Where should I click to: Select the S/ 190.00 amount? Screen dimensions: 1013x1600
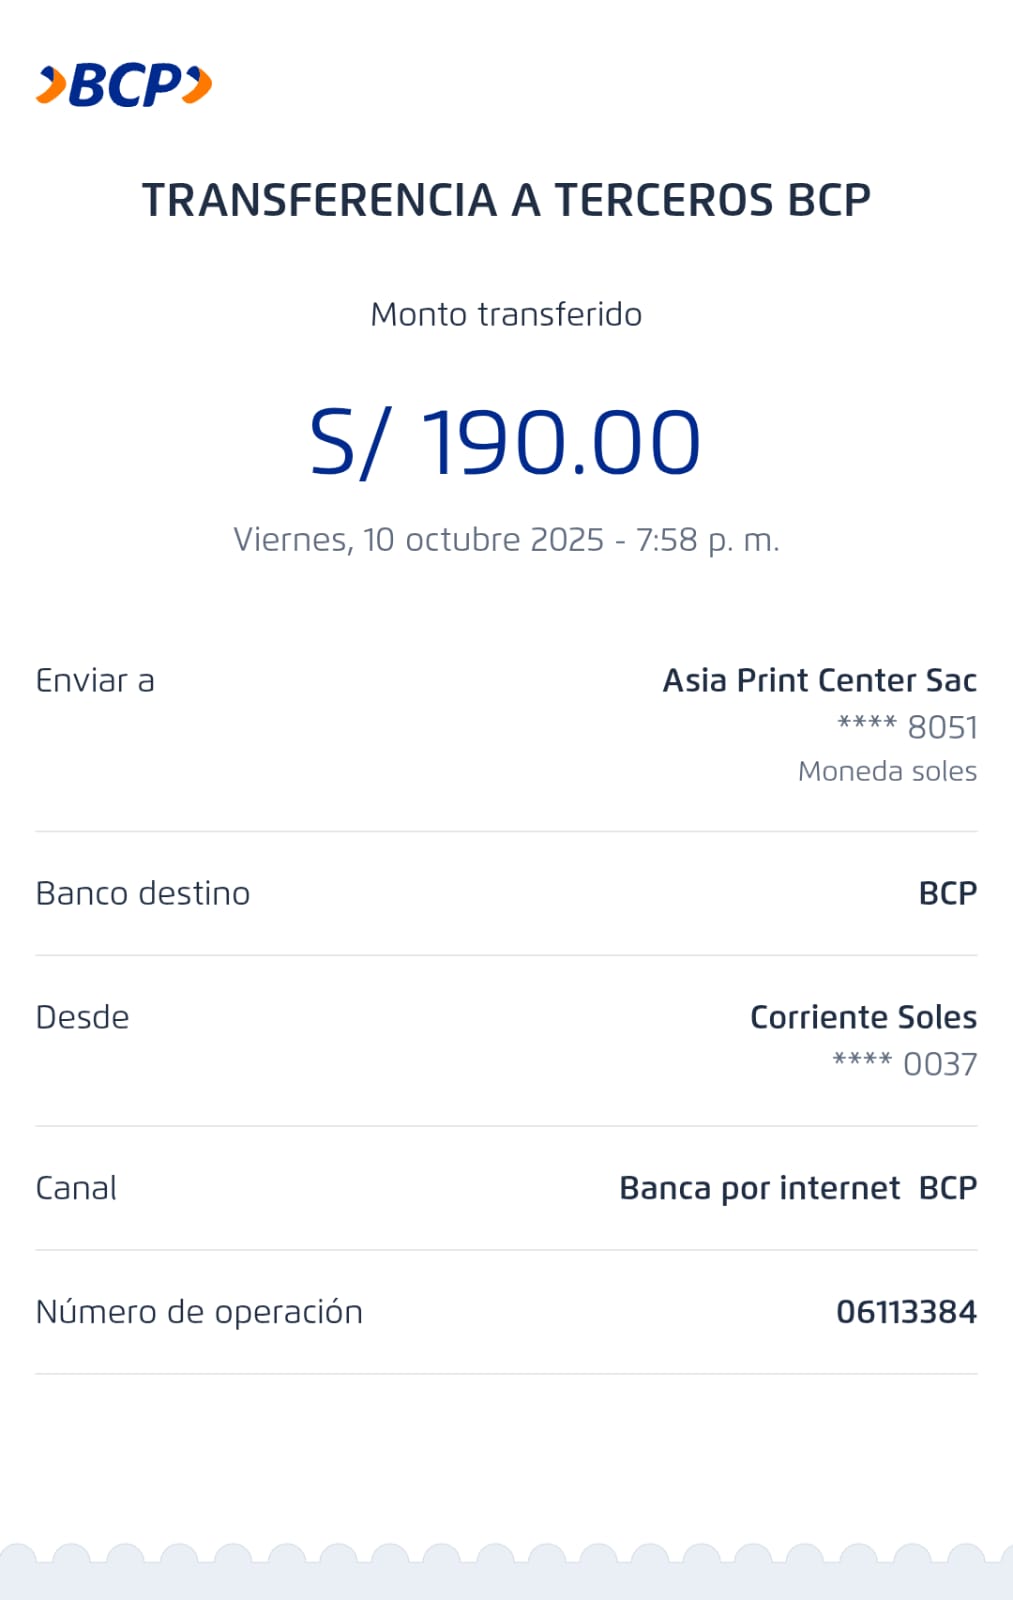(x=505, y=442)
